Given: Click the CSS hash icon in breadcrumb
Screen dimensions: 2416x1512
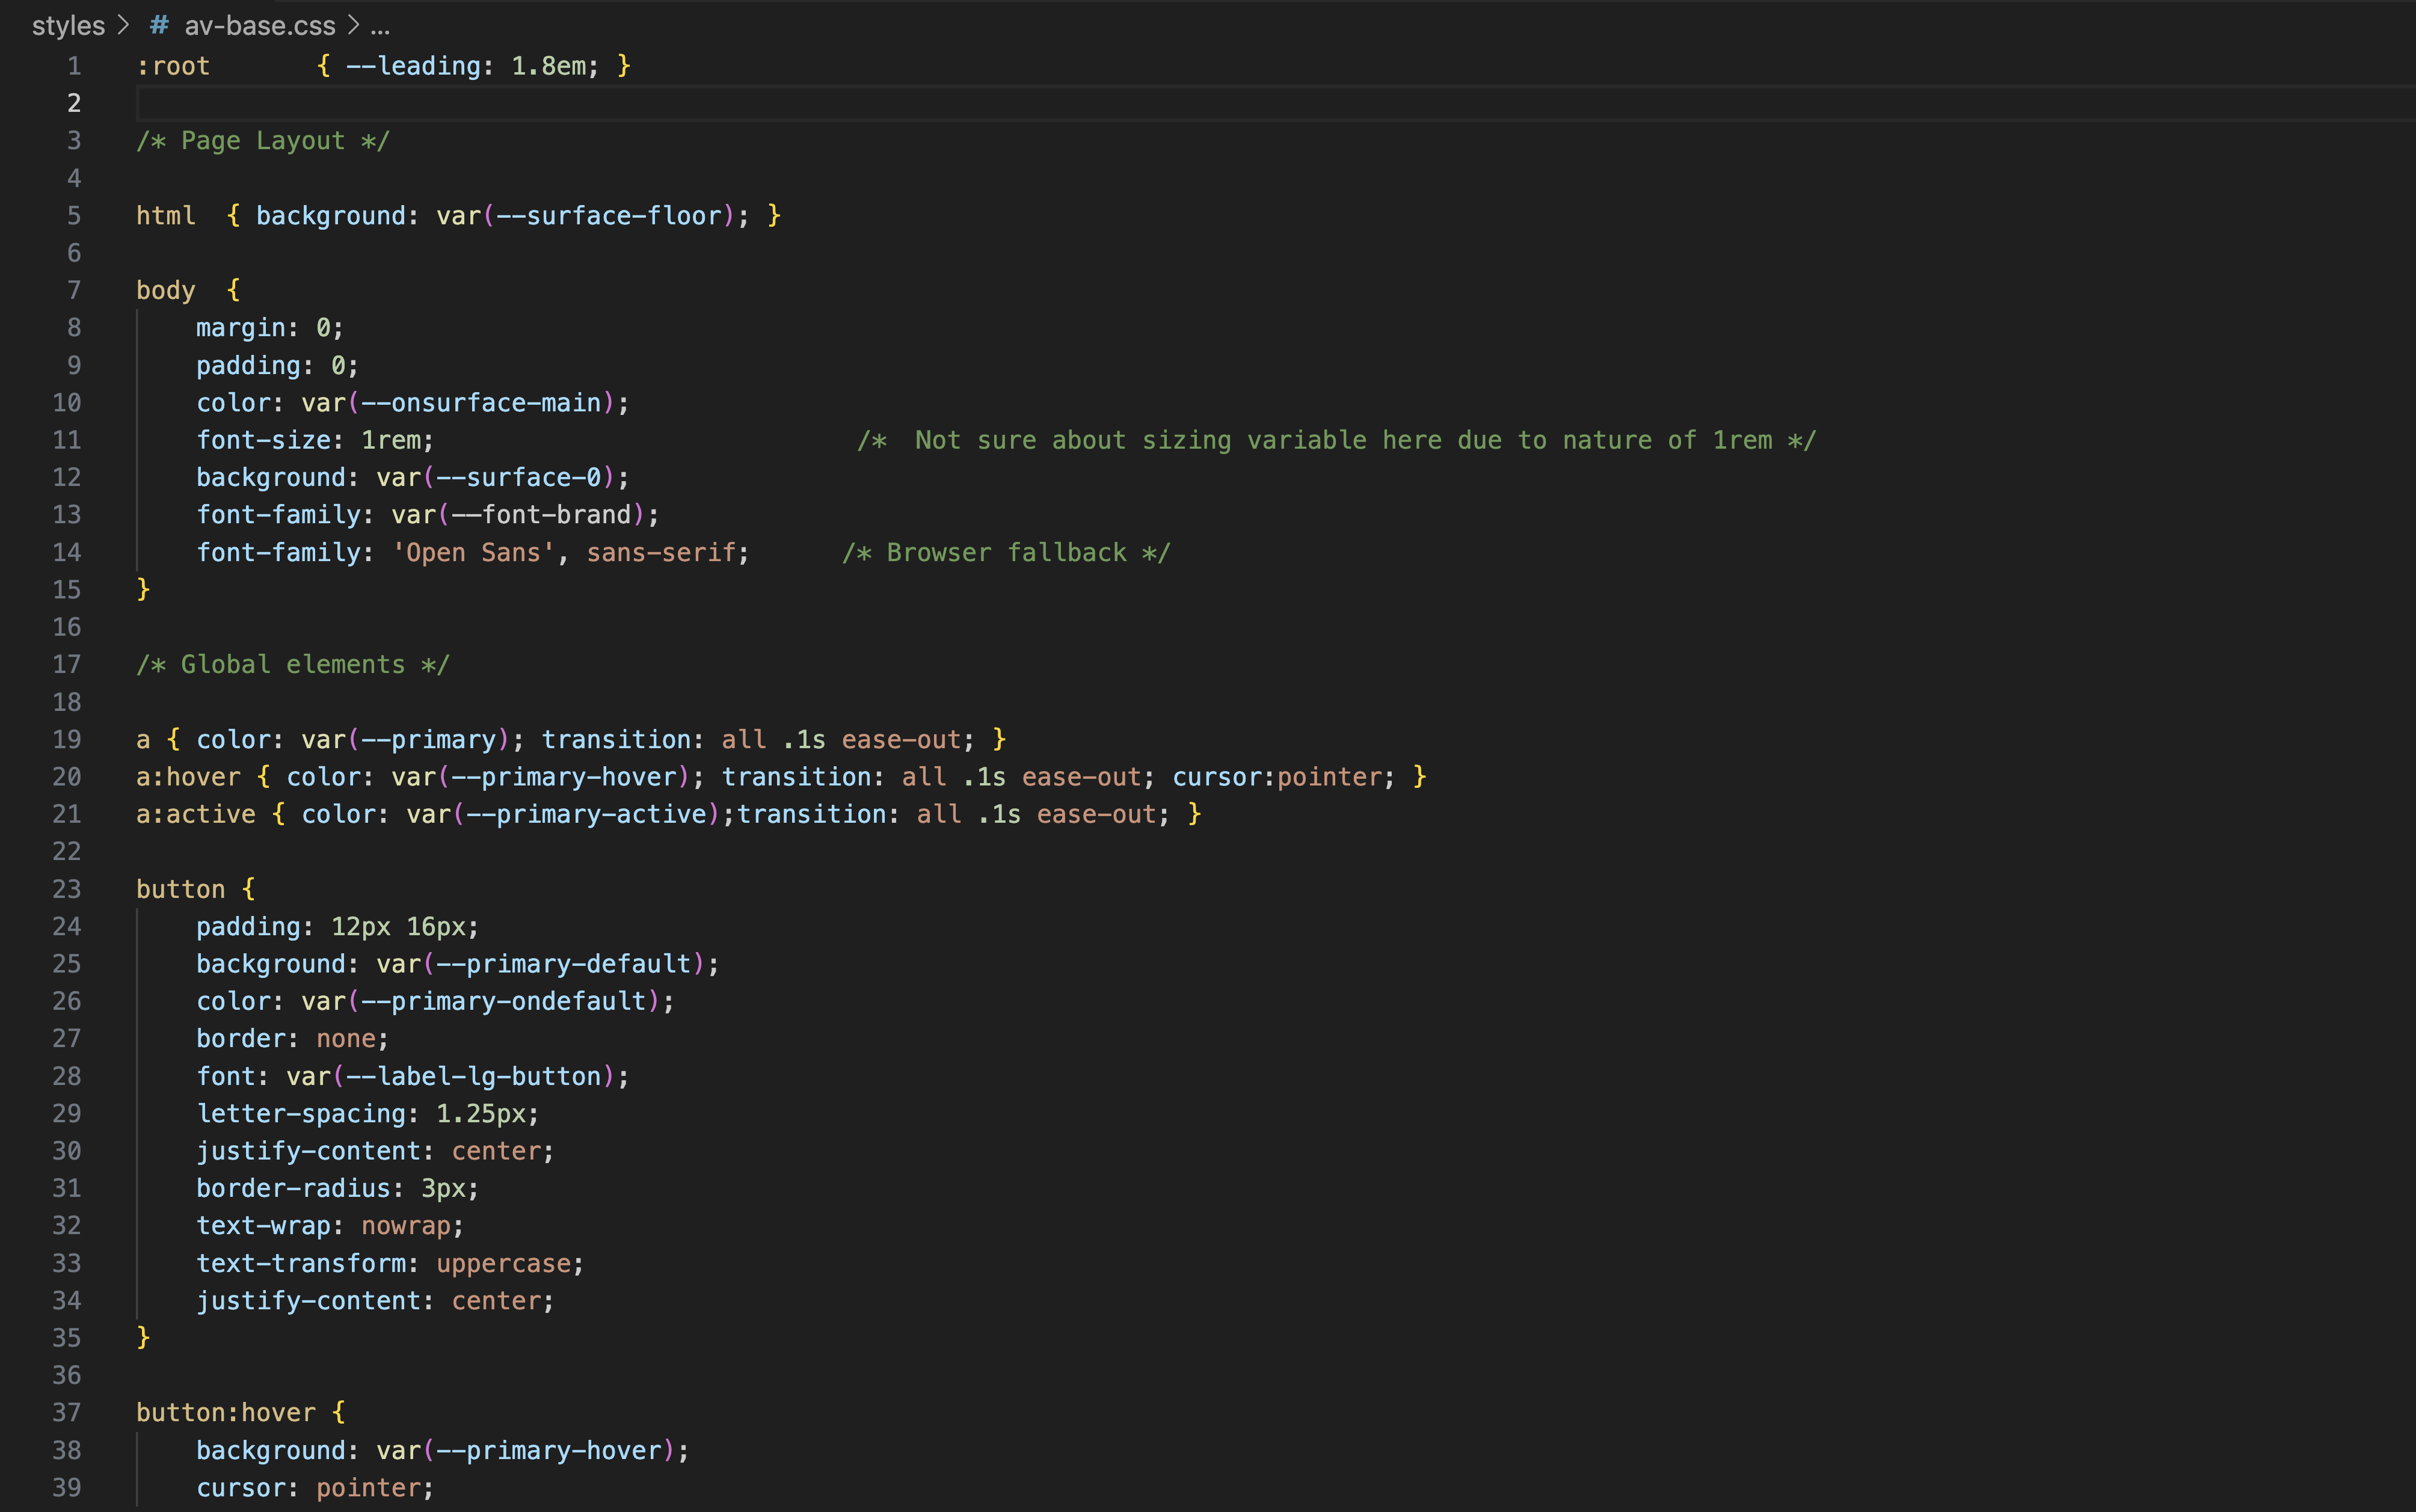Looking at the screenshot, I should 159,25.
